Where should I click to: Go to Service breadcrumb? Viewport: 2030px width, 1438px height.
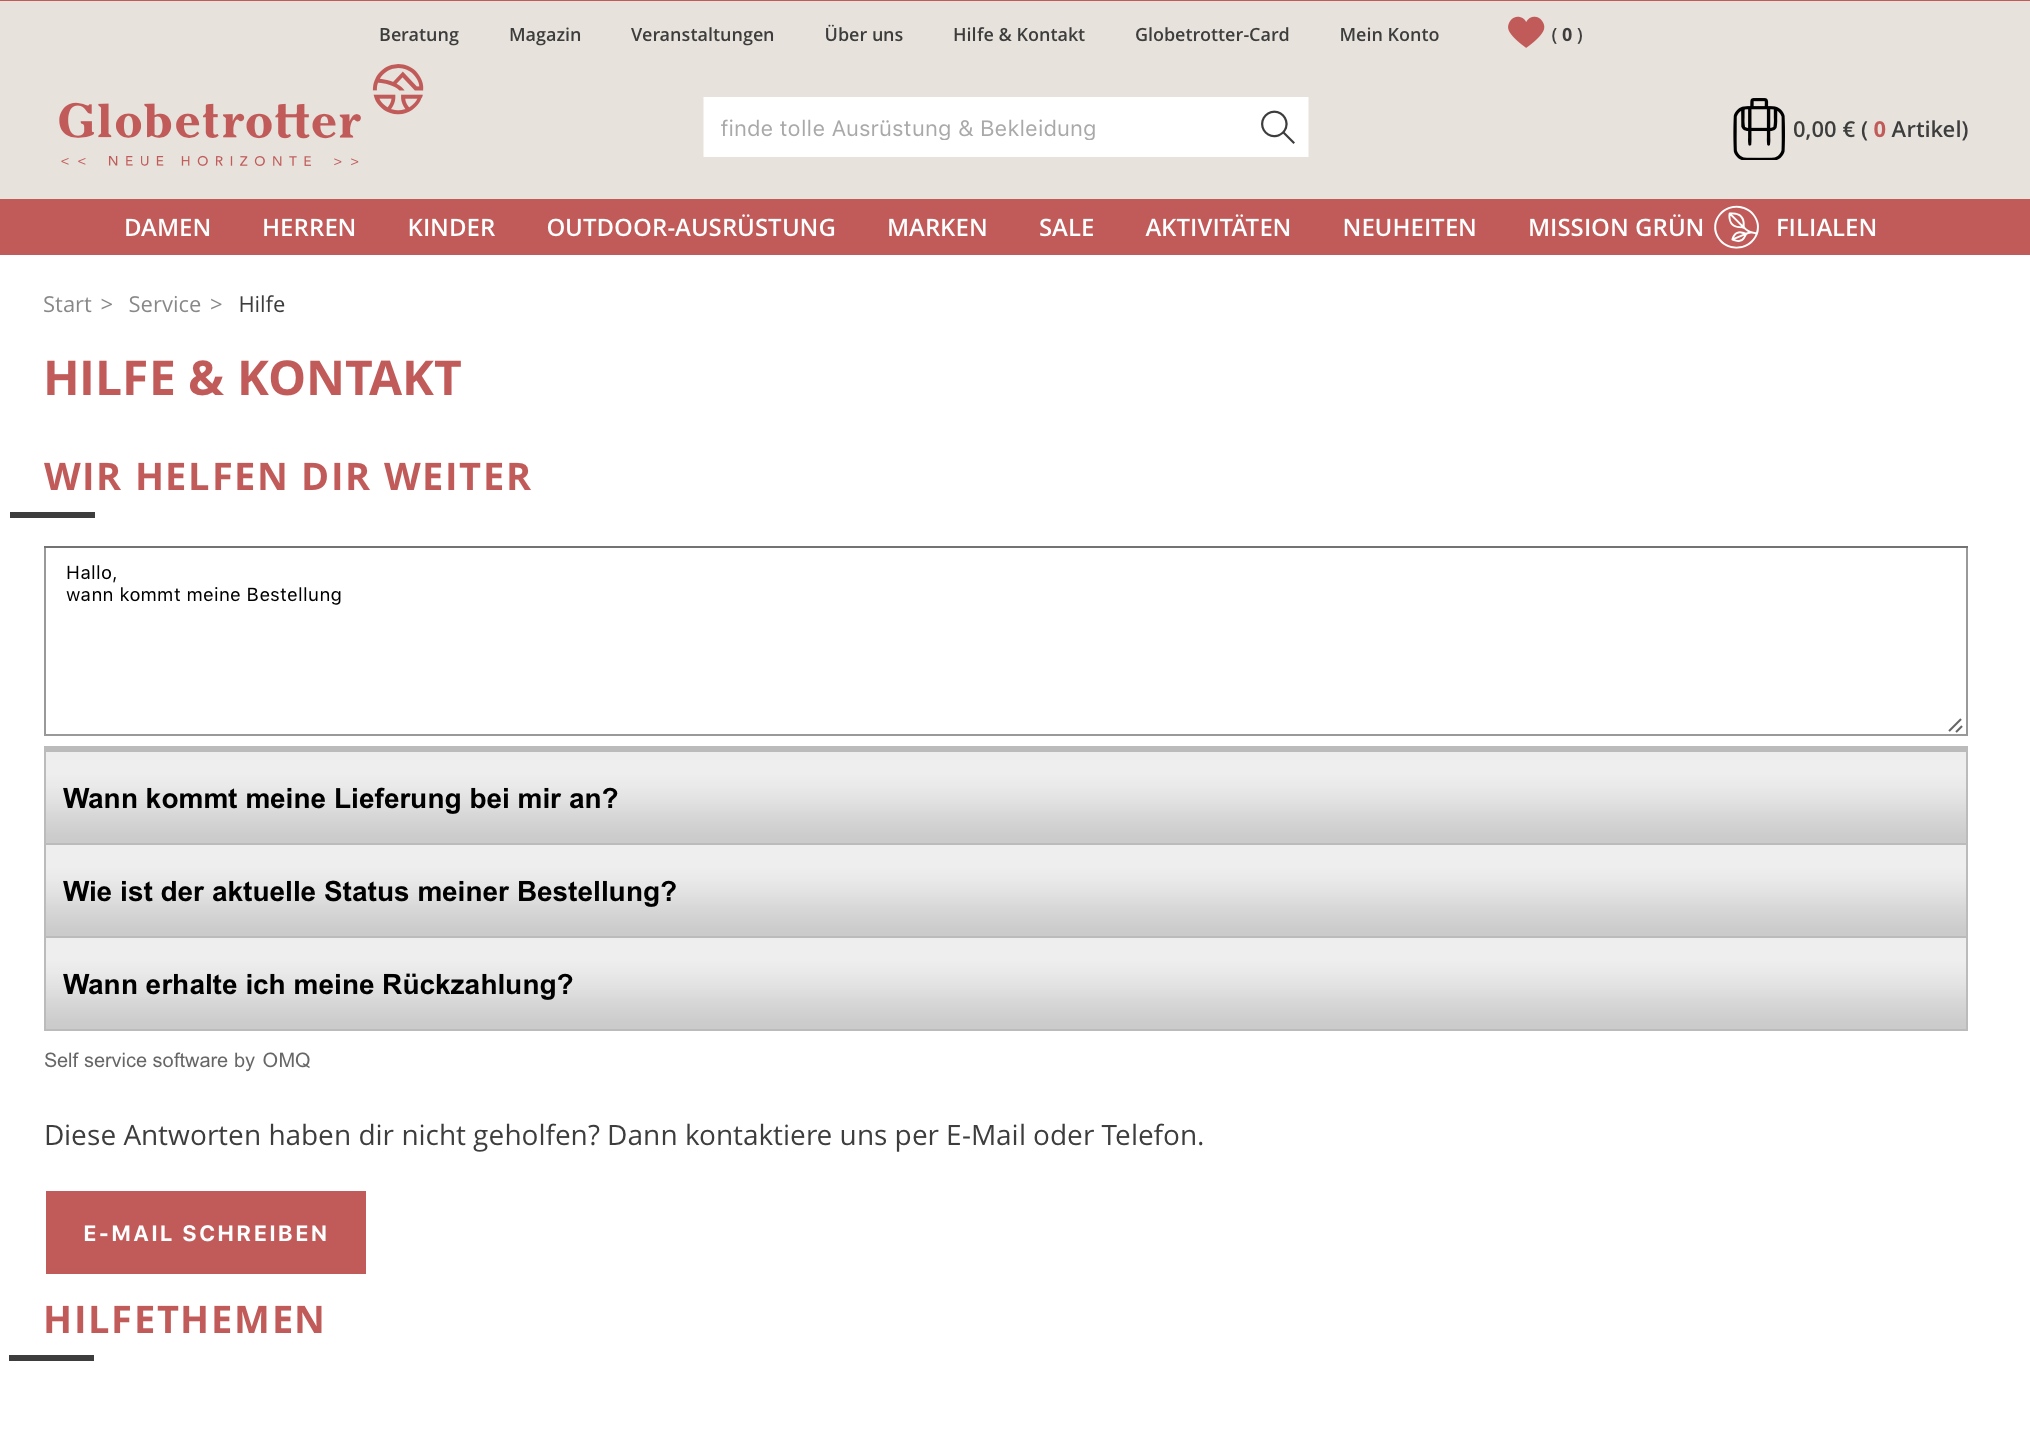(x=164, y=304)
